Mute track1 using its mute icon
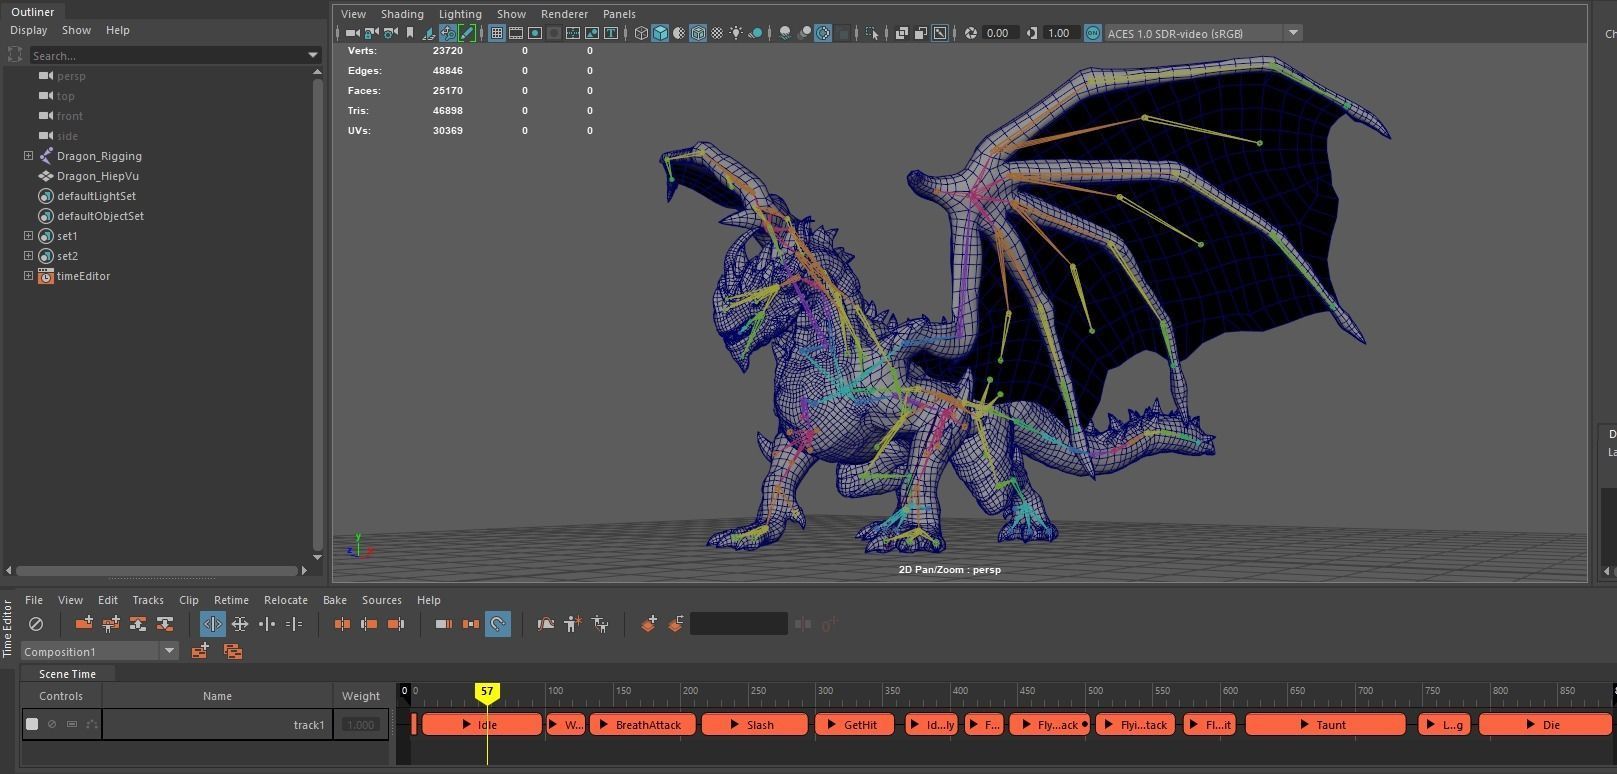The height and width of the screenshot is (774, 1617). [52, 724]
